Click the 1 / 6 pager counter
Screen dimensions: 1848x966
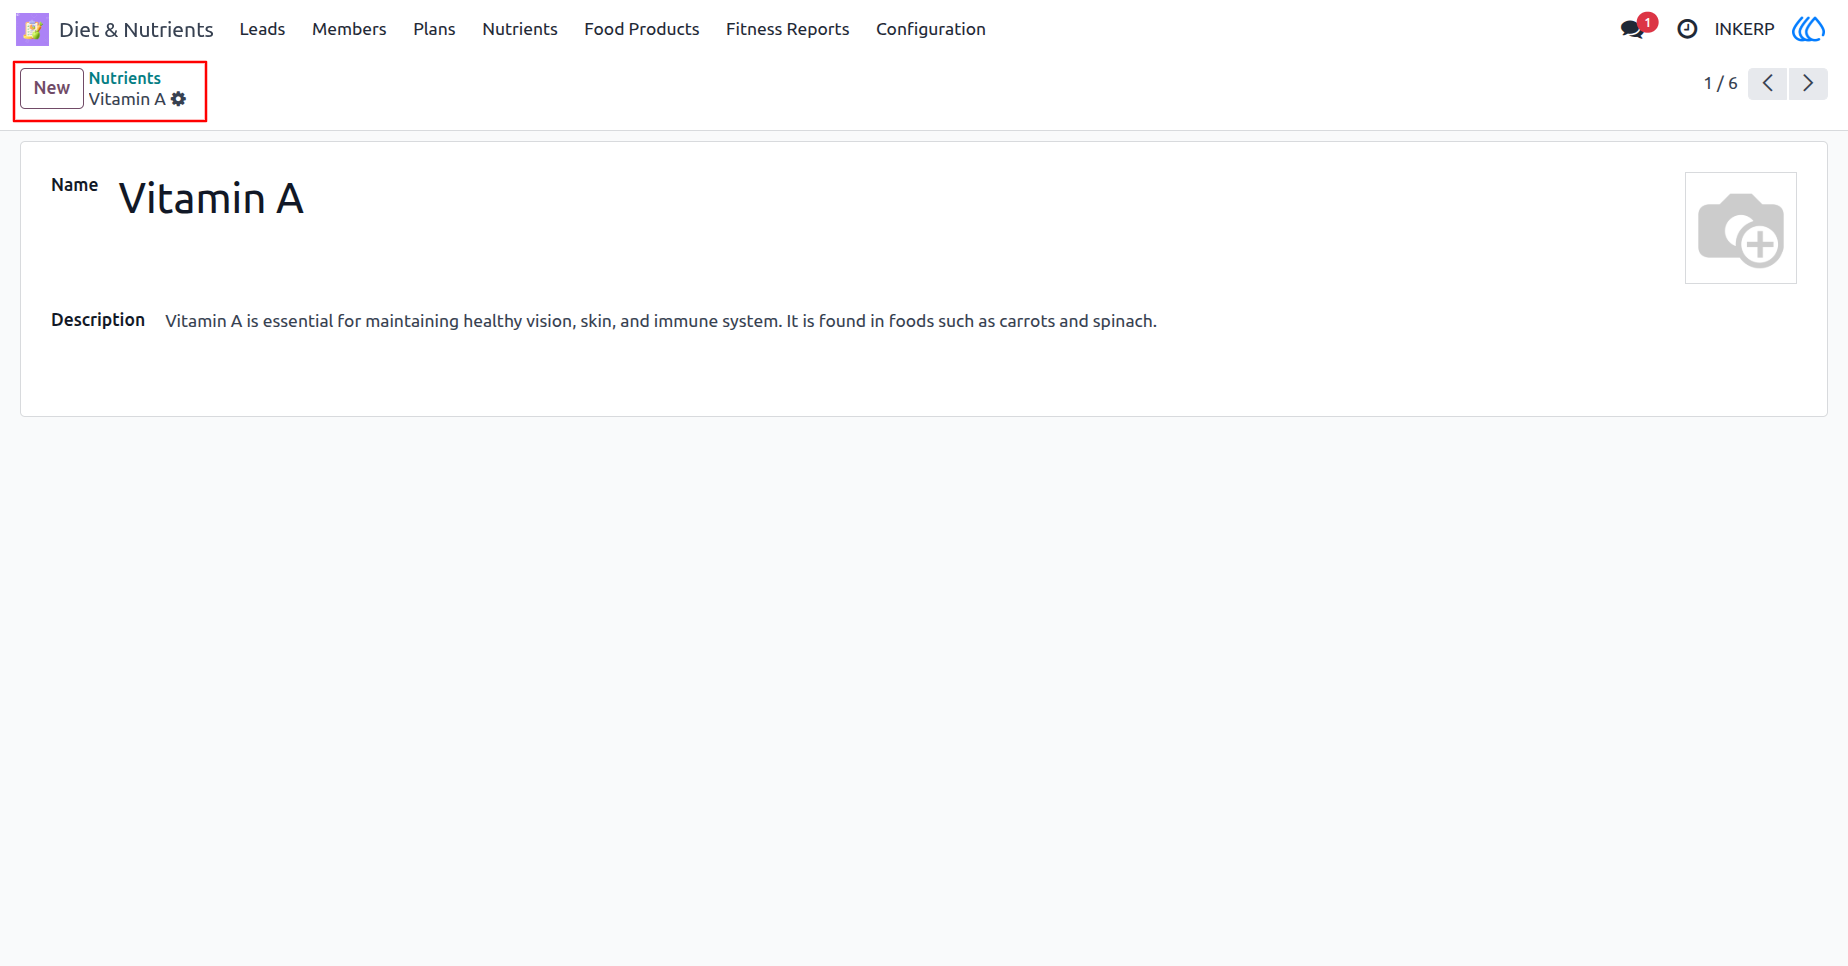point(1720,83)
